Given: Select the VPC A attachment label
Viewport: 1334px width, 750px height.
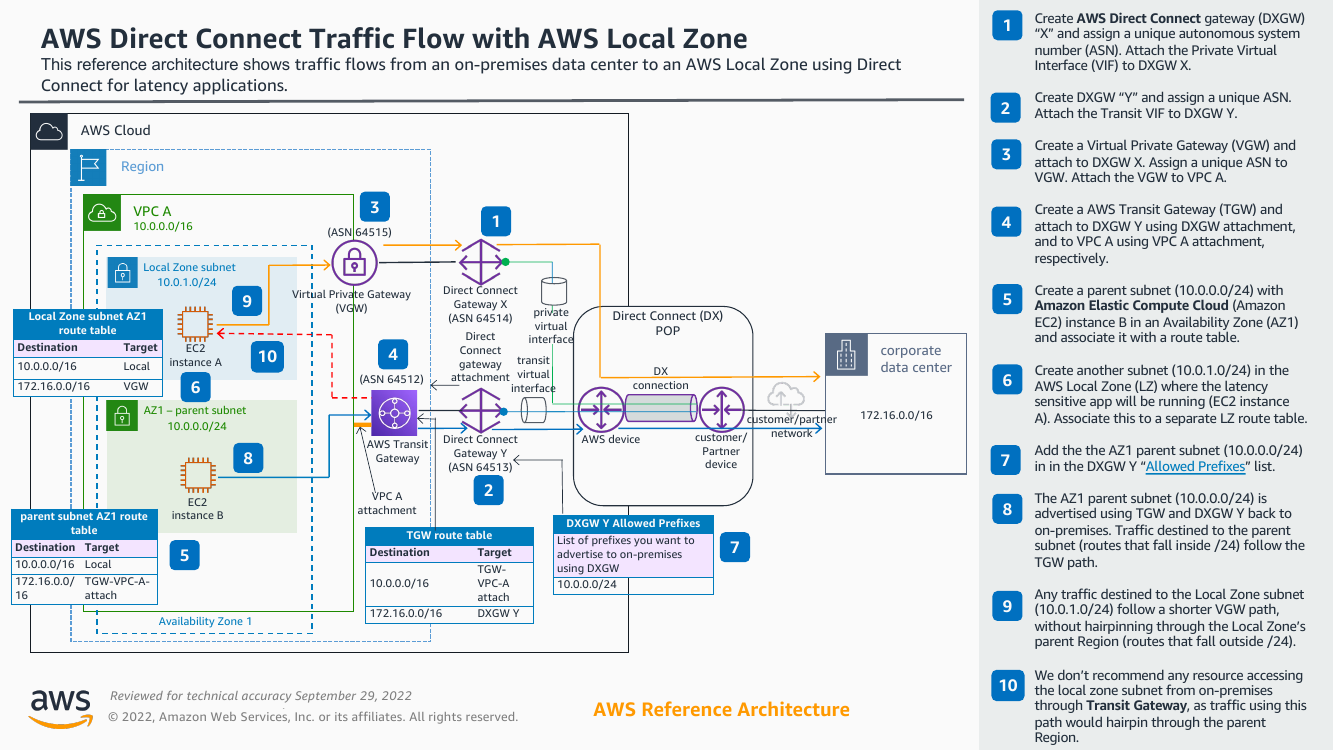Looking at the screenshot, I should pyautogui.click(x=387, y=503).
